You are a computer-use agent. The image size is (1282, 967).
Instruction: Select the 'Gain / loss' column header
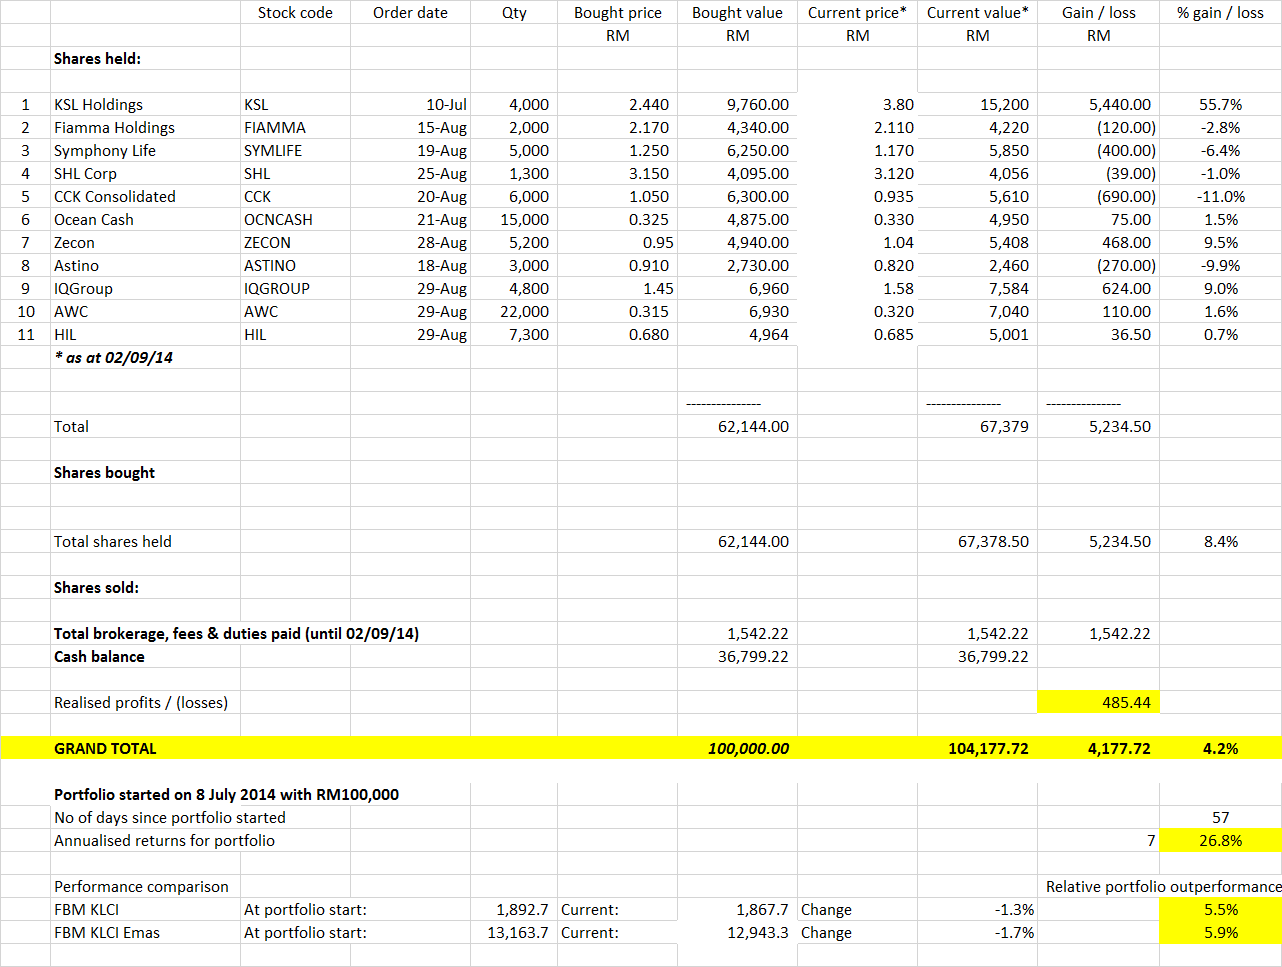point(1099,12)
